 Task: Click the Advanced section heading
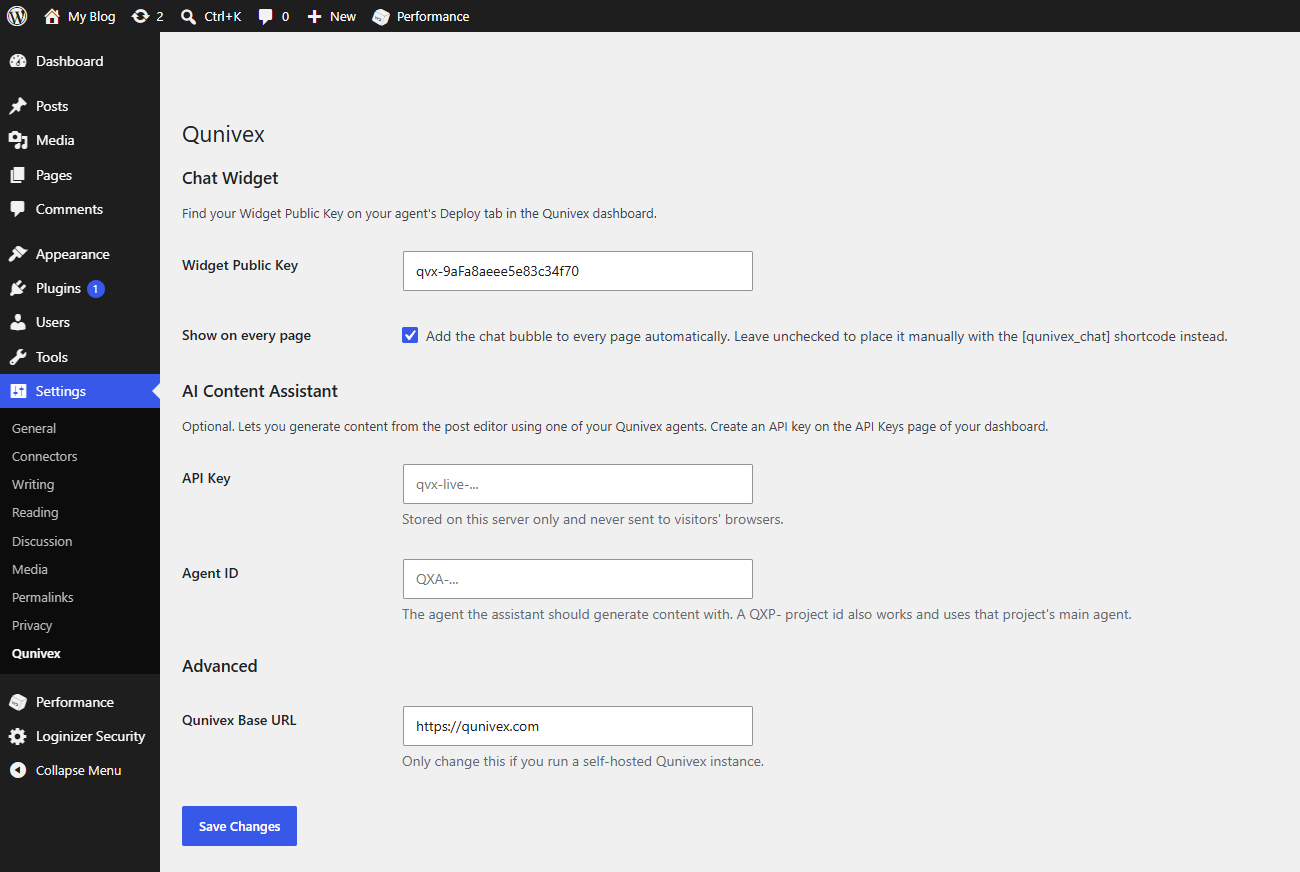click(220, 666)
